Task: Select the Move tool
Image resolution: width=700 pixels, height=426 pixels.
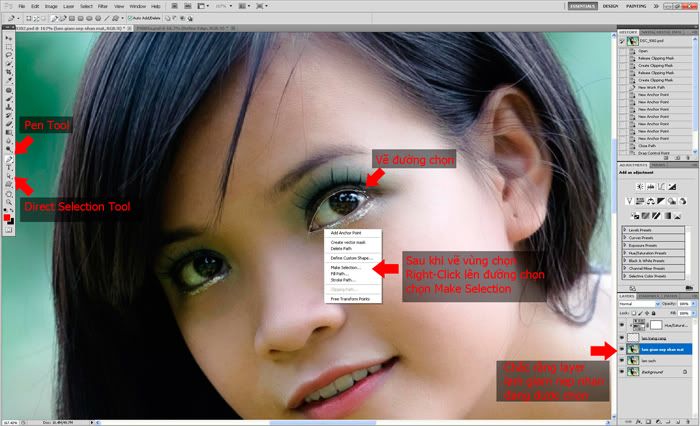Action: click(x=8, y=38)
